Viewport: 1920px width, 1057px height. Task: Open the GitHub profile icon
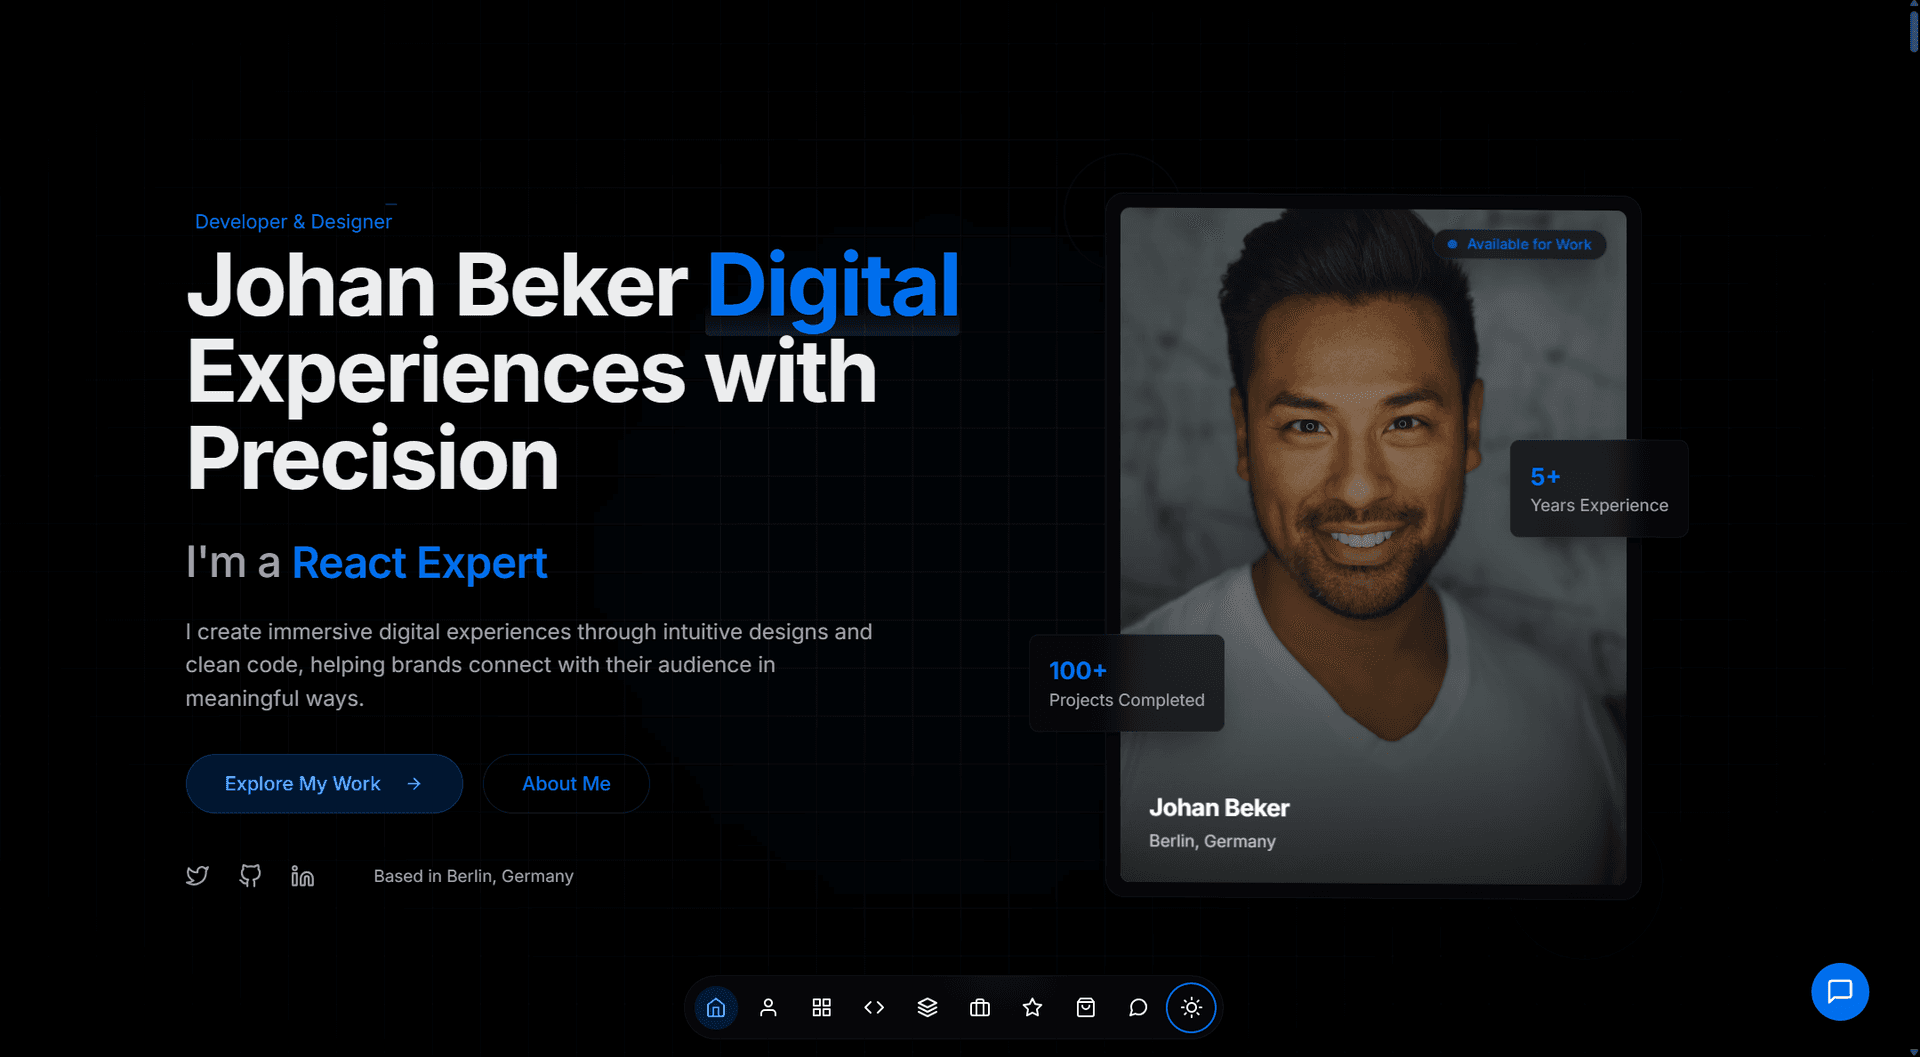(x=250, y=876)
